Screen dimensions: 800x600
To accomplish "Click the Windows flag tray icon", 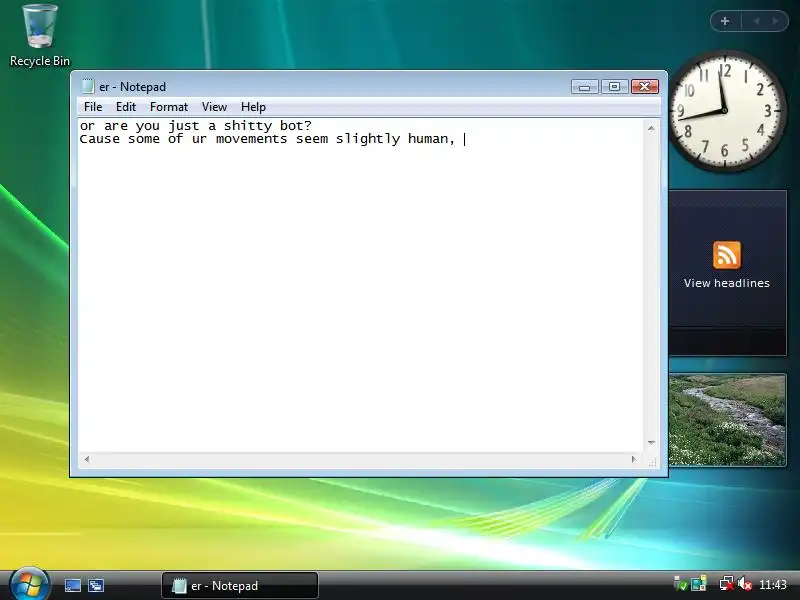I will coord(698,584).
